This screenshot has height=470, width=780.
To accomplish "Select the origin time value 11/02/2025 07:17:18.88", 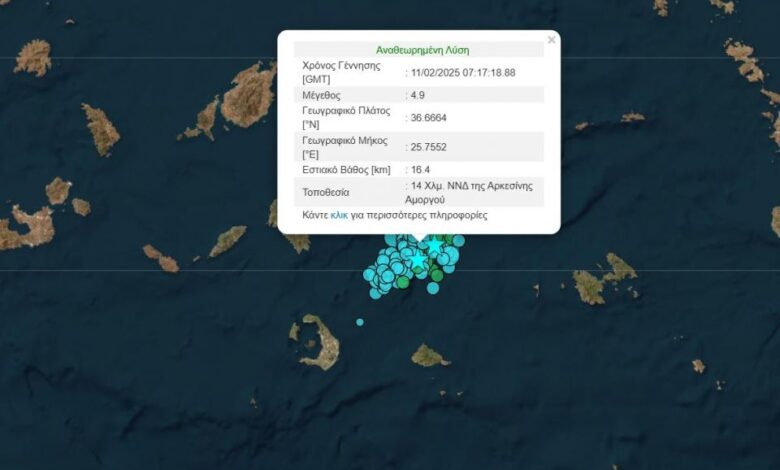I will click(x=463, y=73).
